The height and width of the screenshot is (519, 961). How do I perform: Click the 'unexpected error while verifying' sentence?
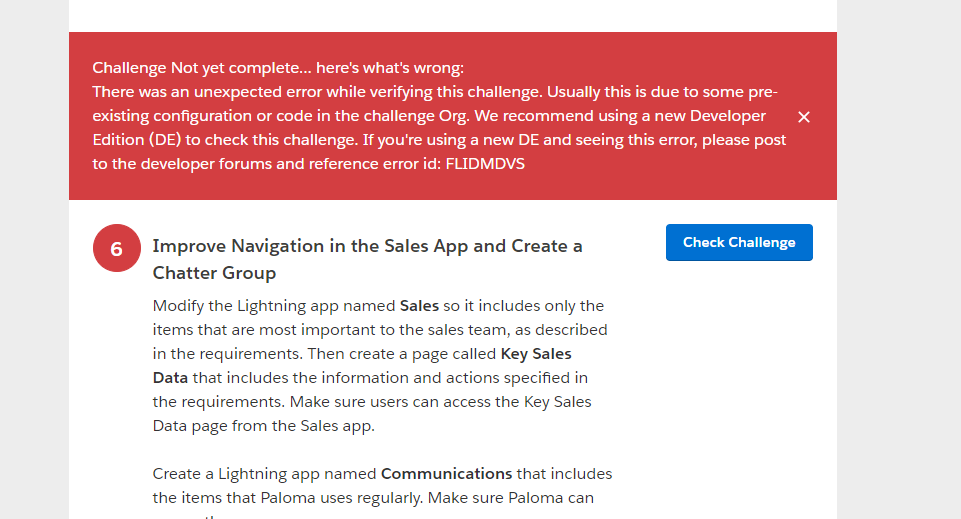point(300,92)
